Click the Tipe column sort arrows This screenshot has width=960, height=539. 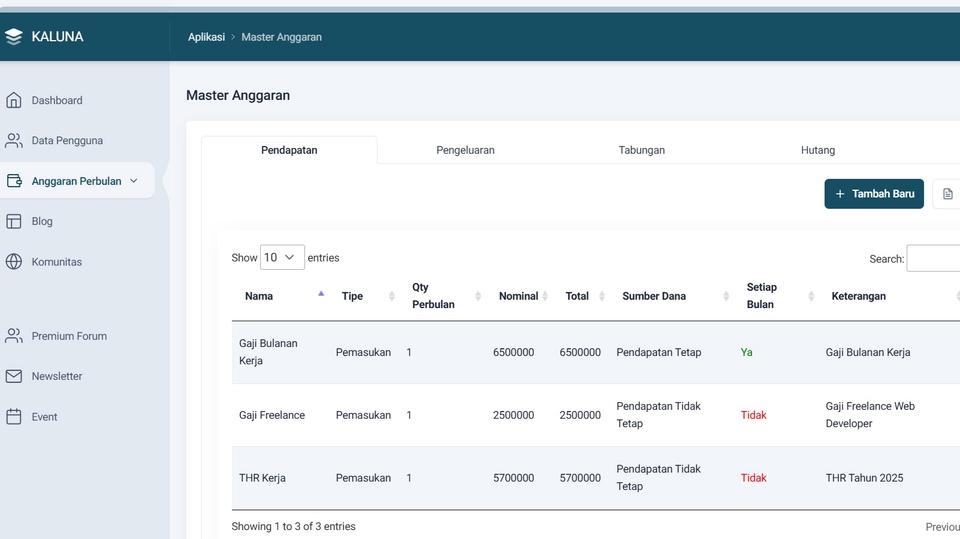(x=391, y=296)
